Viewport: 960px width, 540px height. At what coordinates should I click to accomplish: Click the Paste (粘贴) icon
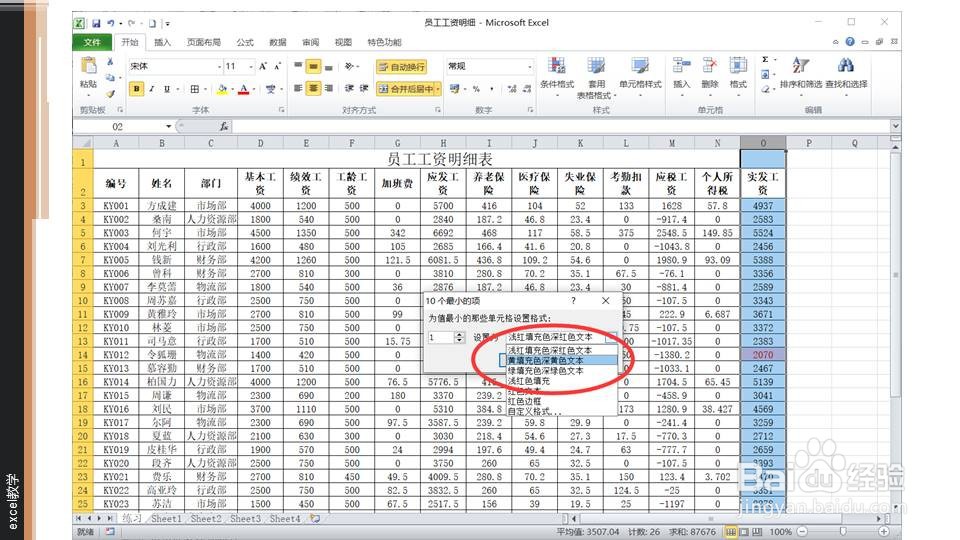(89, 66)
